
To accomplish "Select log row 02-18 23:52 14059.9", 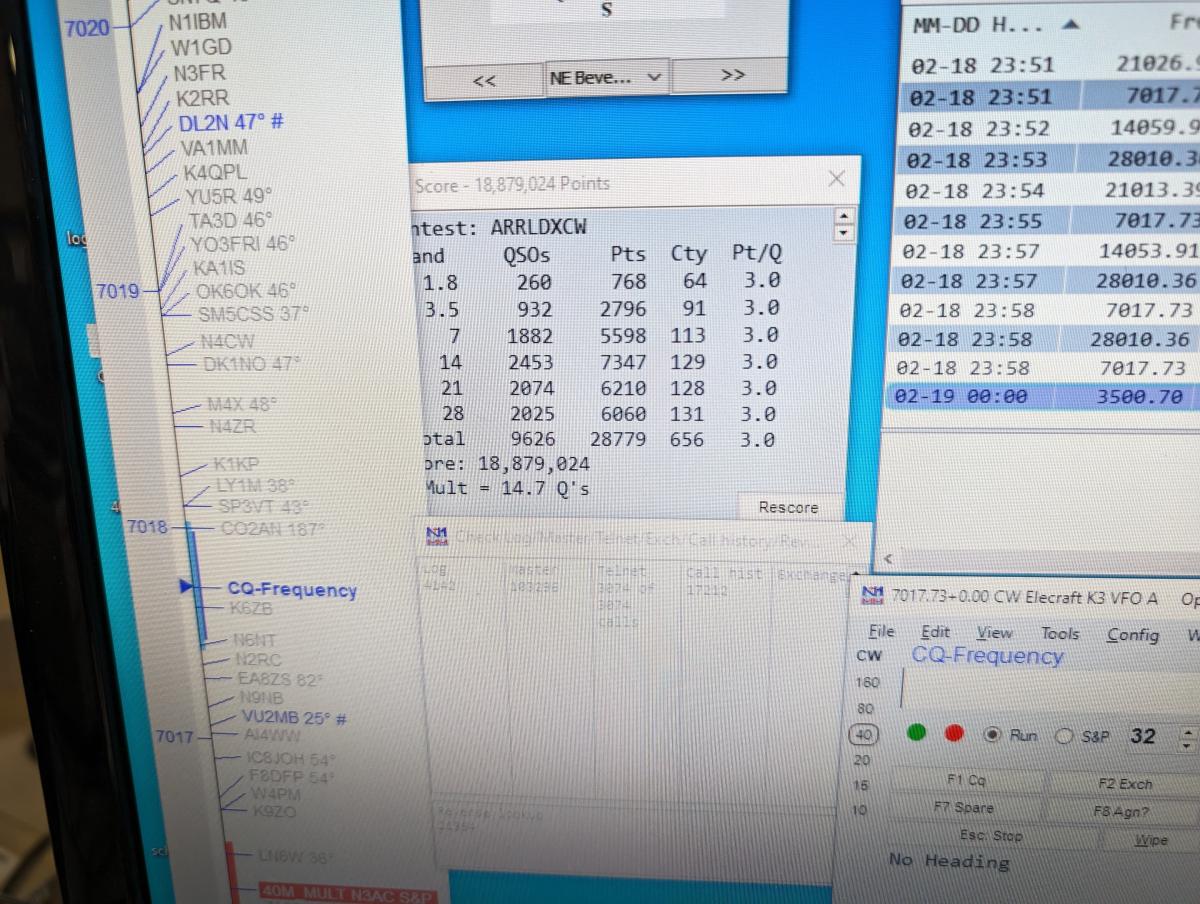I will click(1053, 128).
